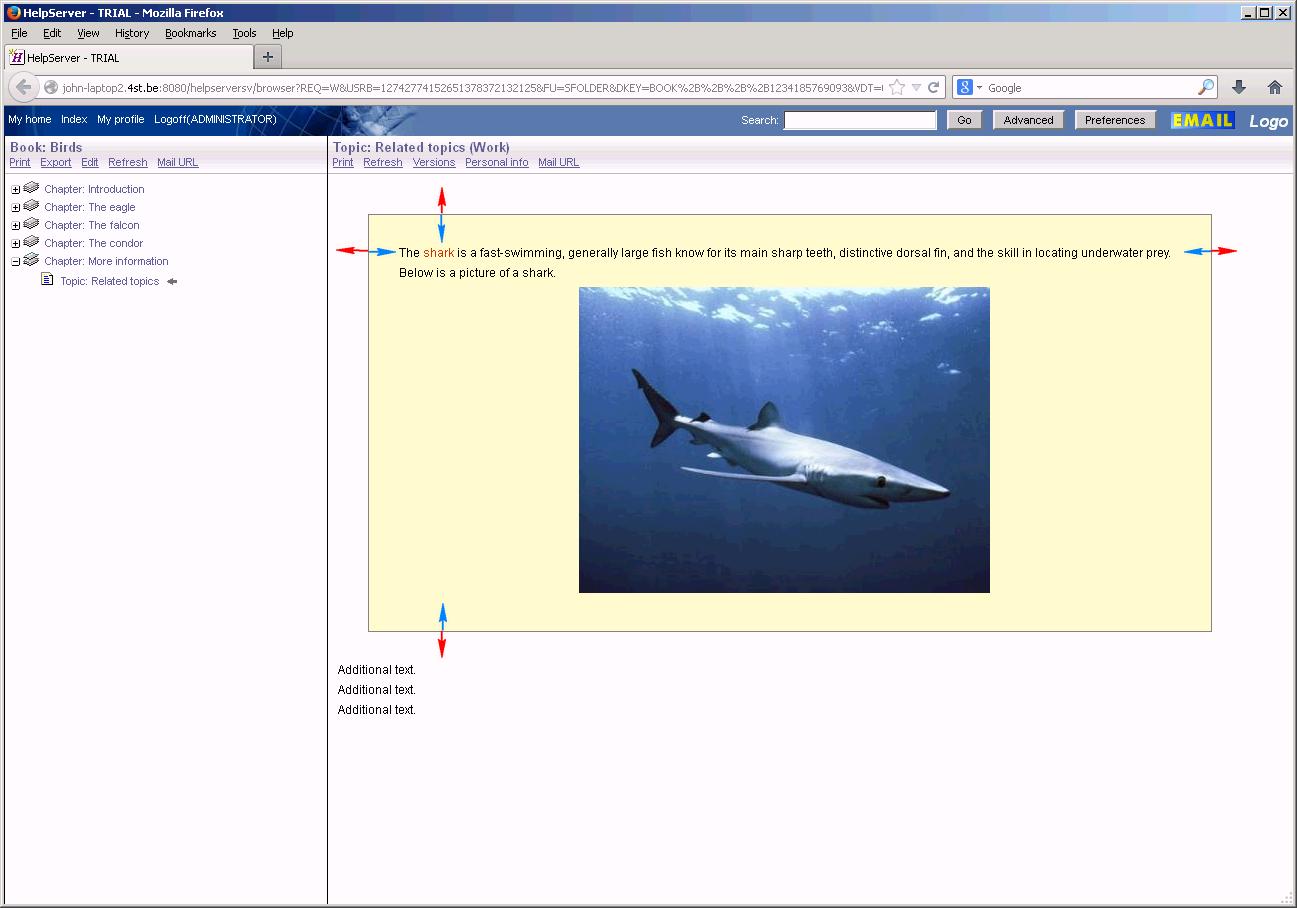
Task: Click the EMAIL icon in the top bar
Action: (x=1202, y=119)
